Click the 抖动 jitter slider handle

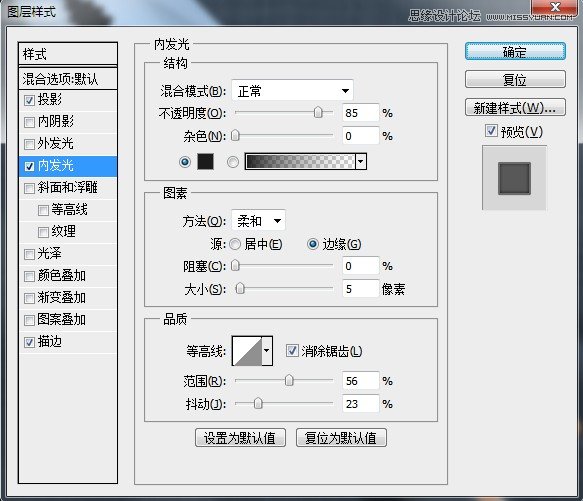click(x=258, y=403)
